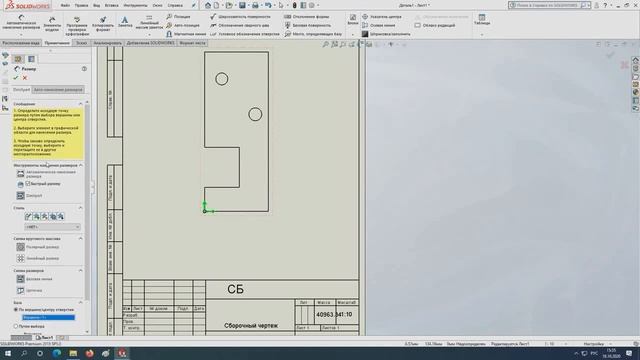Click the Лист1 sheet tab at bottom
The height and width of the screenshot is (360, 640).
coord(44,338)
